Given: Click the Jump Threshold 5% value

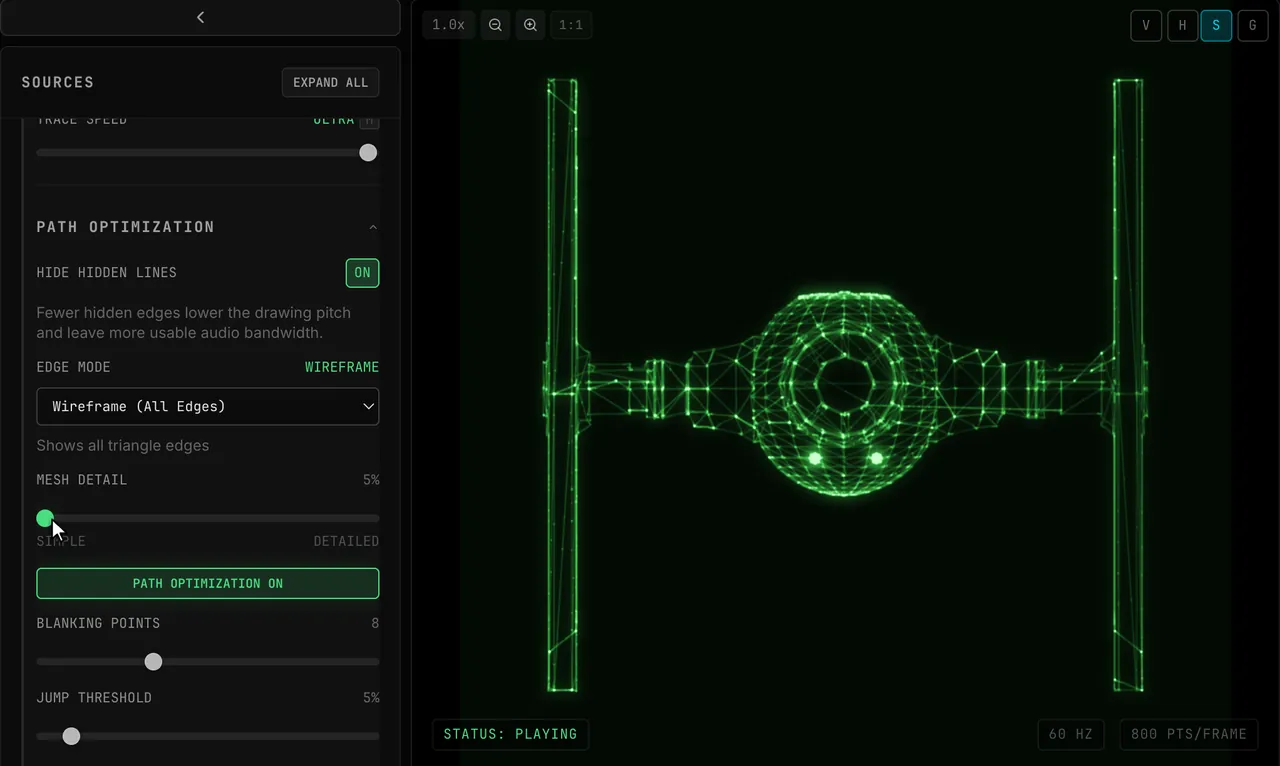Looking at the screenshot, I should point(371,698).
